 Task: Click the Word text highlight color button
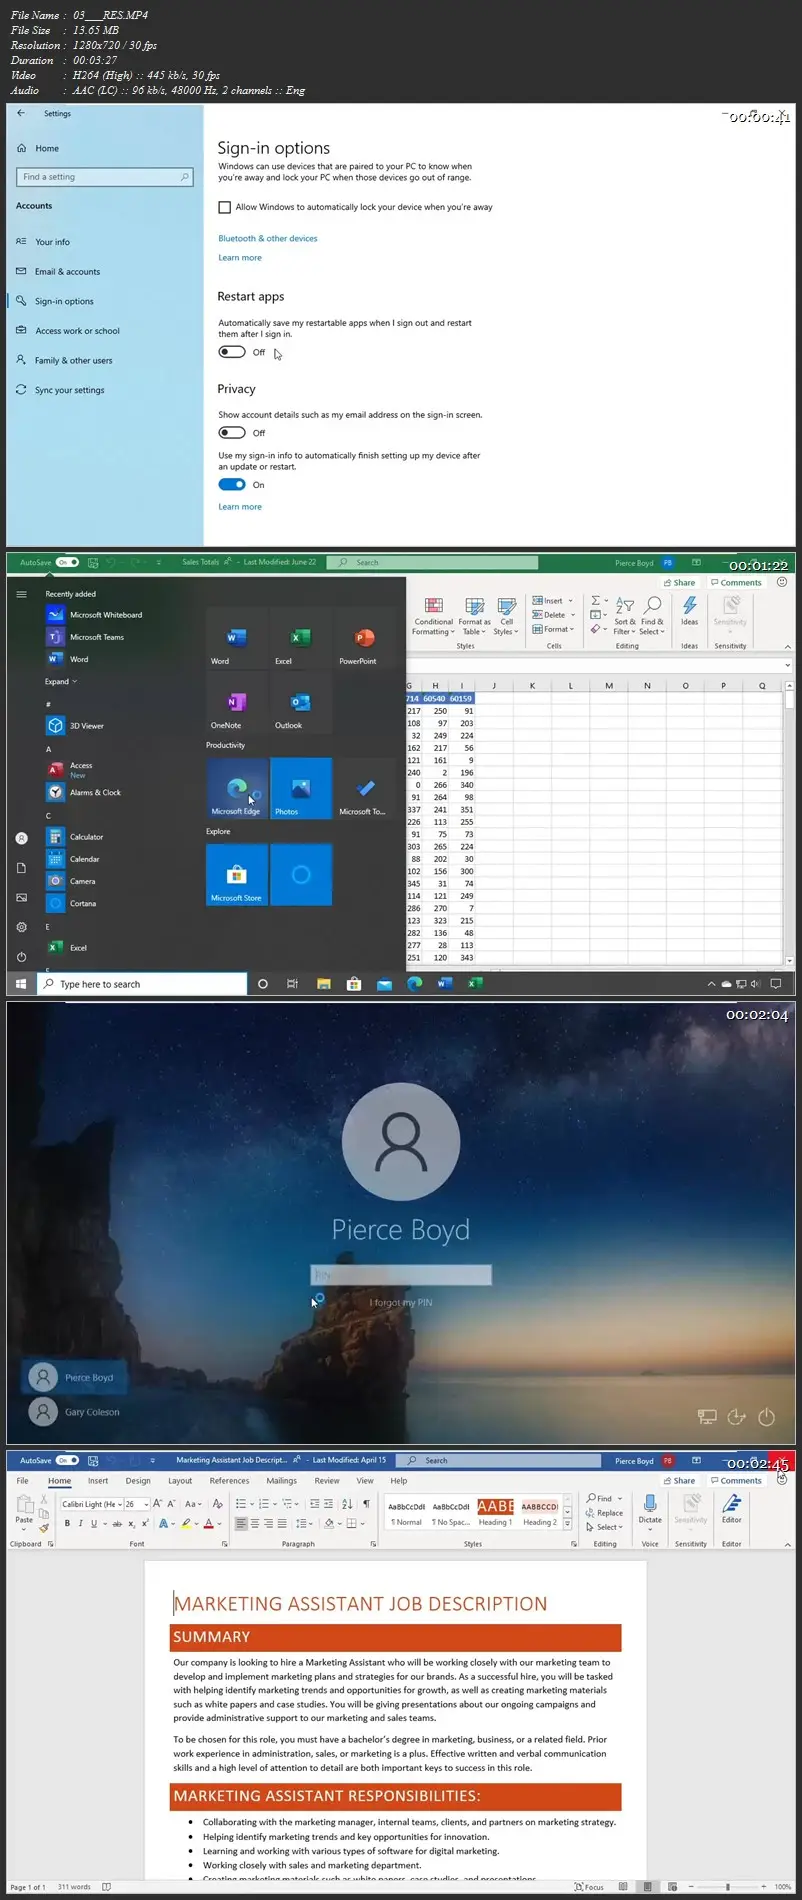pyautogui.click(x=185, y=1524)
